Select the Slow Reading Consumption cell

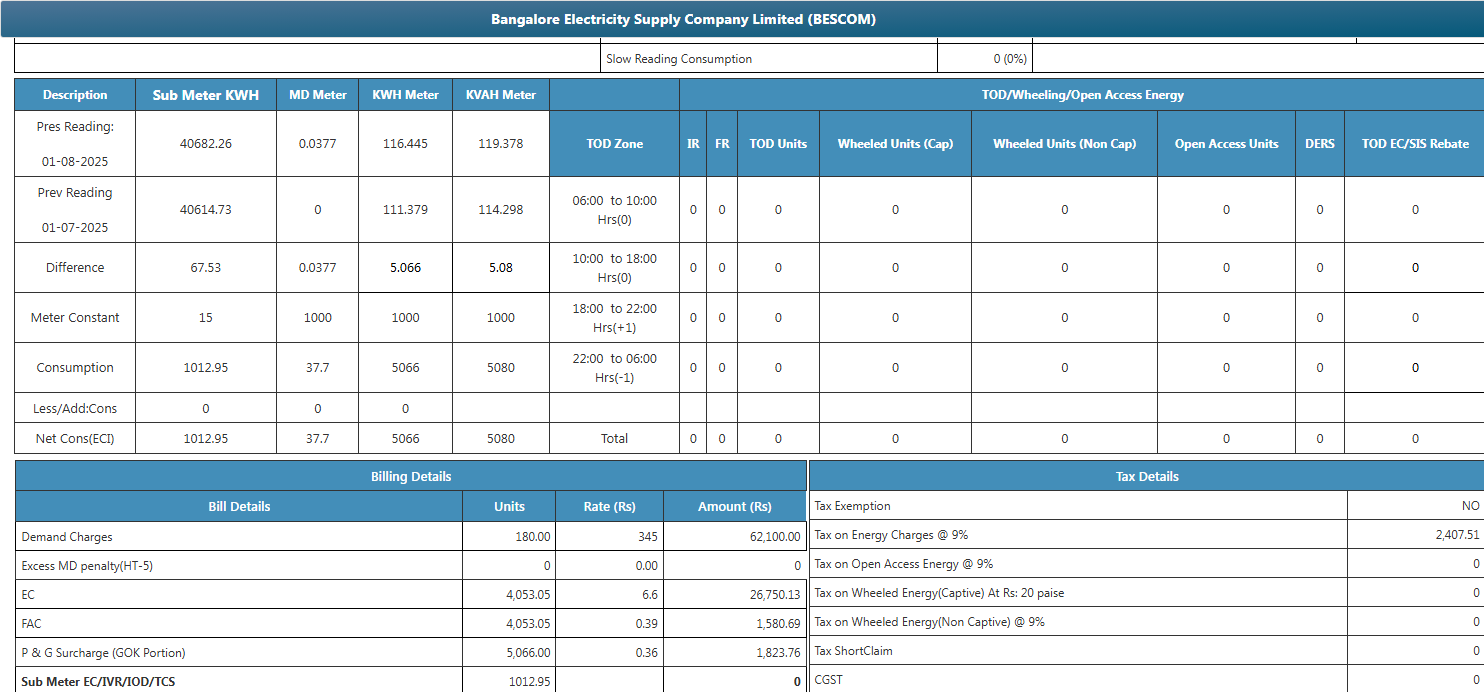pos(679,59)
